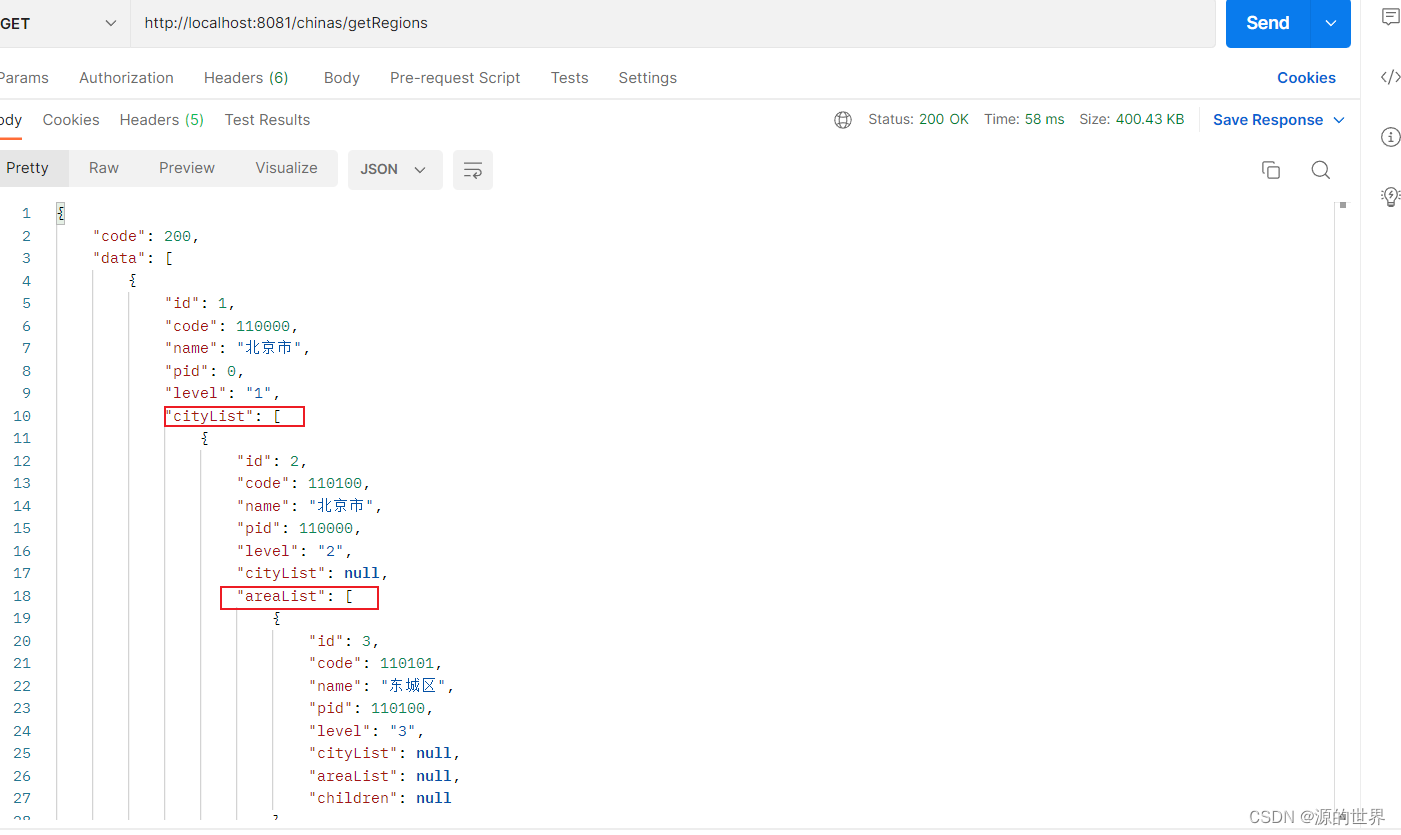The height and width of the screenshot is (835, 1401).
Task: Click the "pid": 110100 line
Action: point(371,708)
